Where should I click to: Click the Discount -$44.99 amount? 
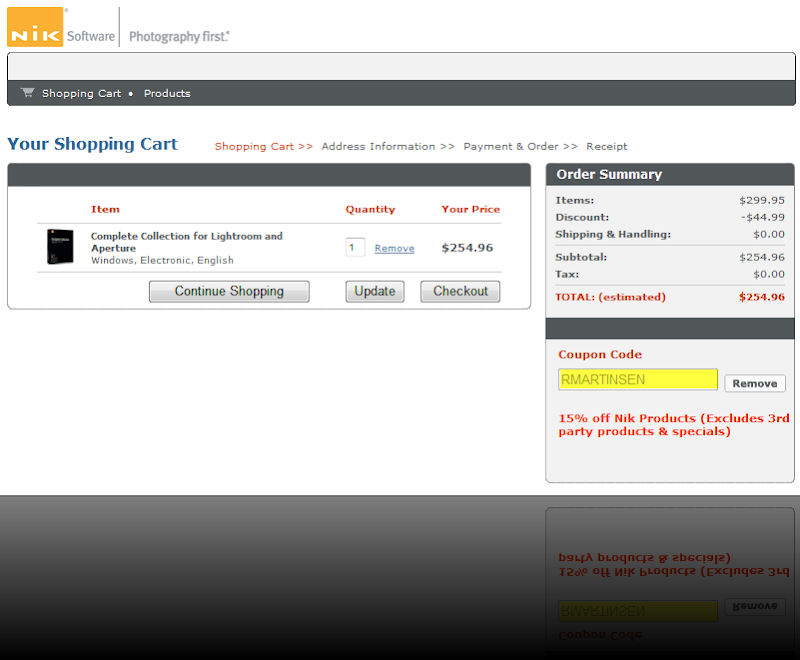[x=763, y=217]
